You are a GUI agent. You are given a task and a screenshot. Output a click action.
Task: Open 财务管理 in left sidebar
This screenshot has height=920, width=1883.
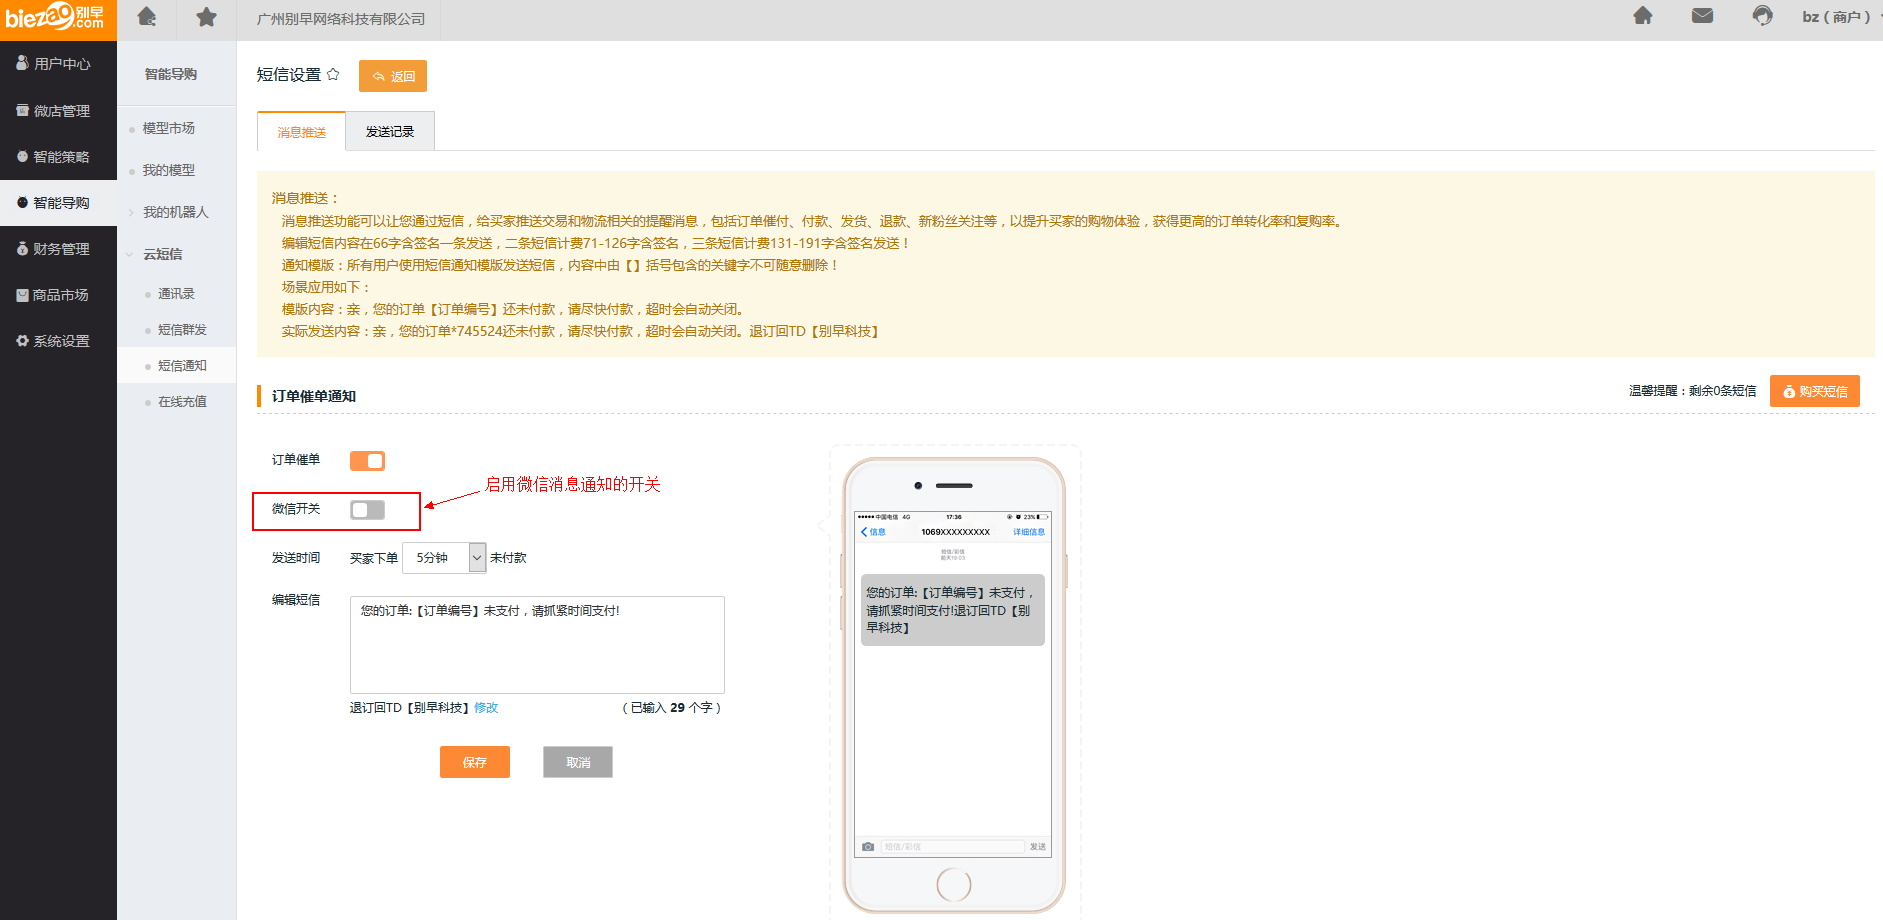(60, 249)
